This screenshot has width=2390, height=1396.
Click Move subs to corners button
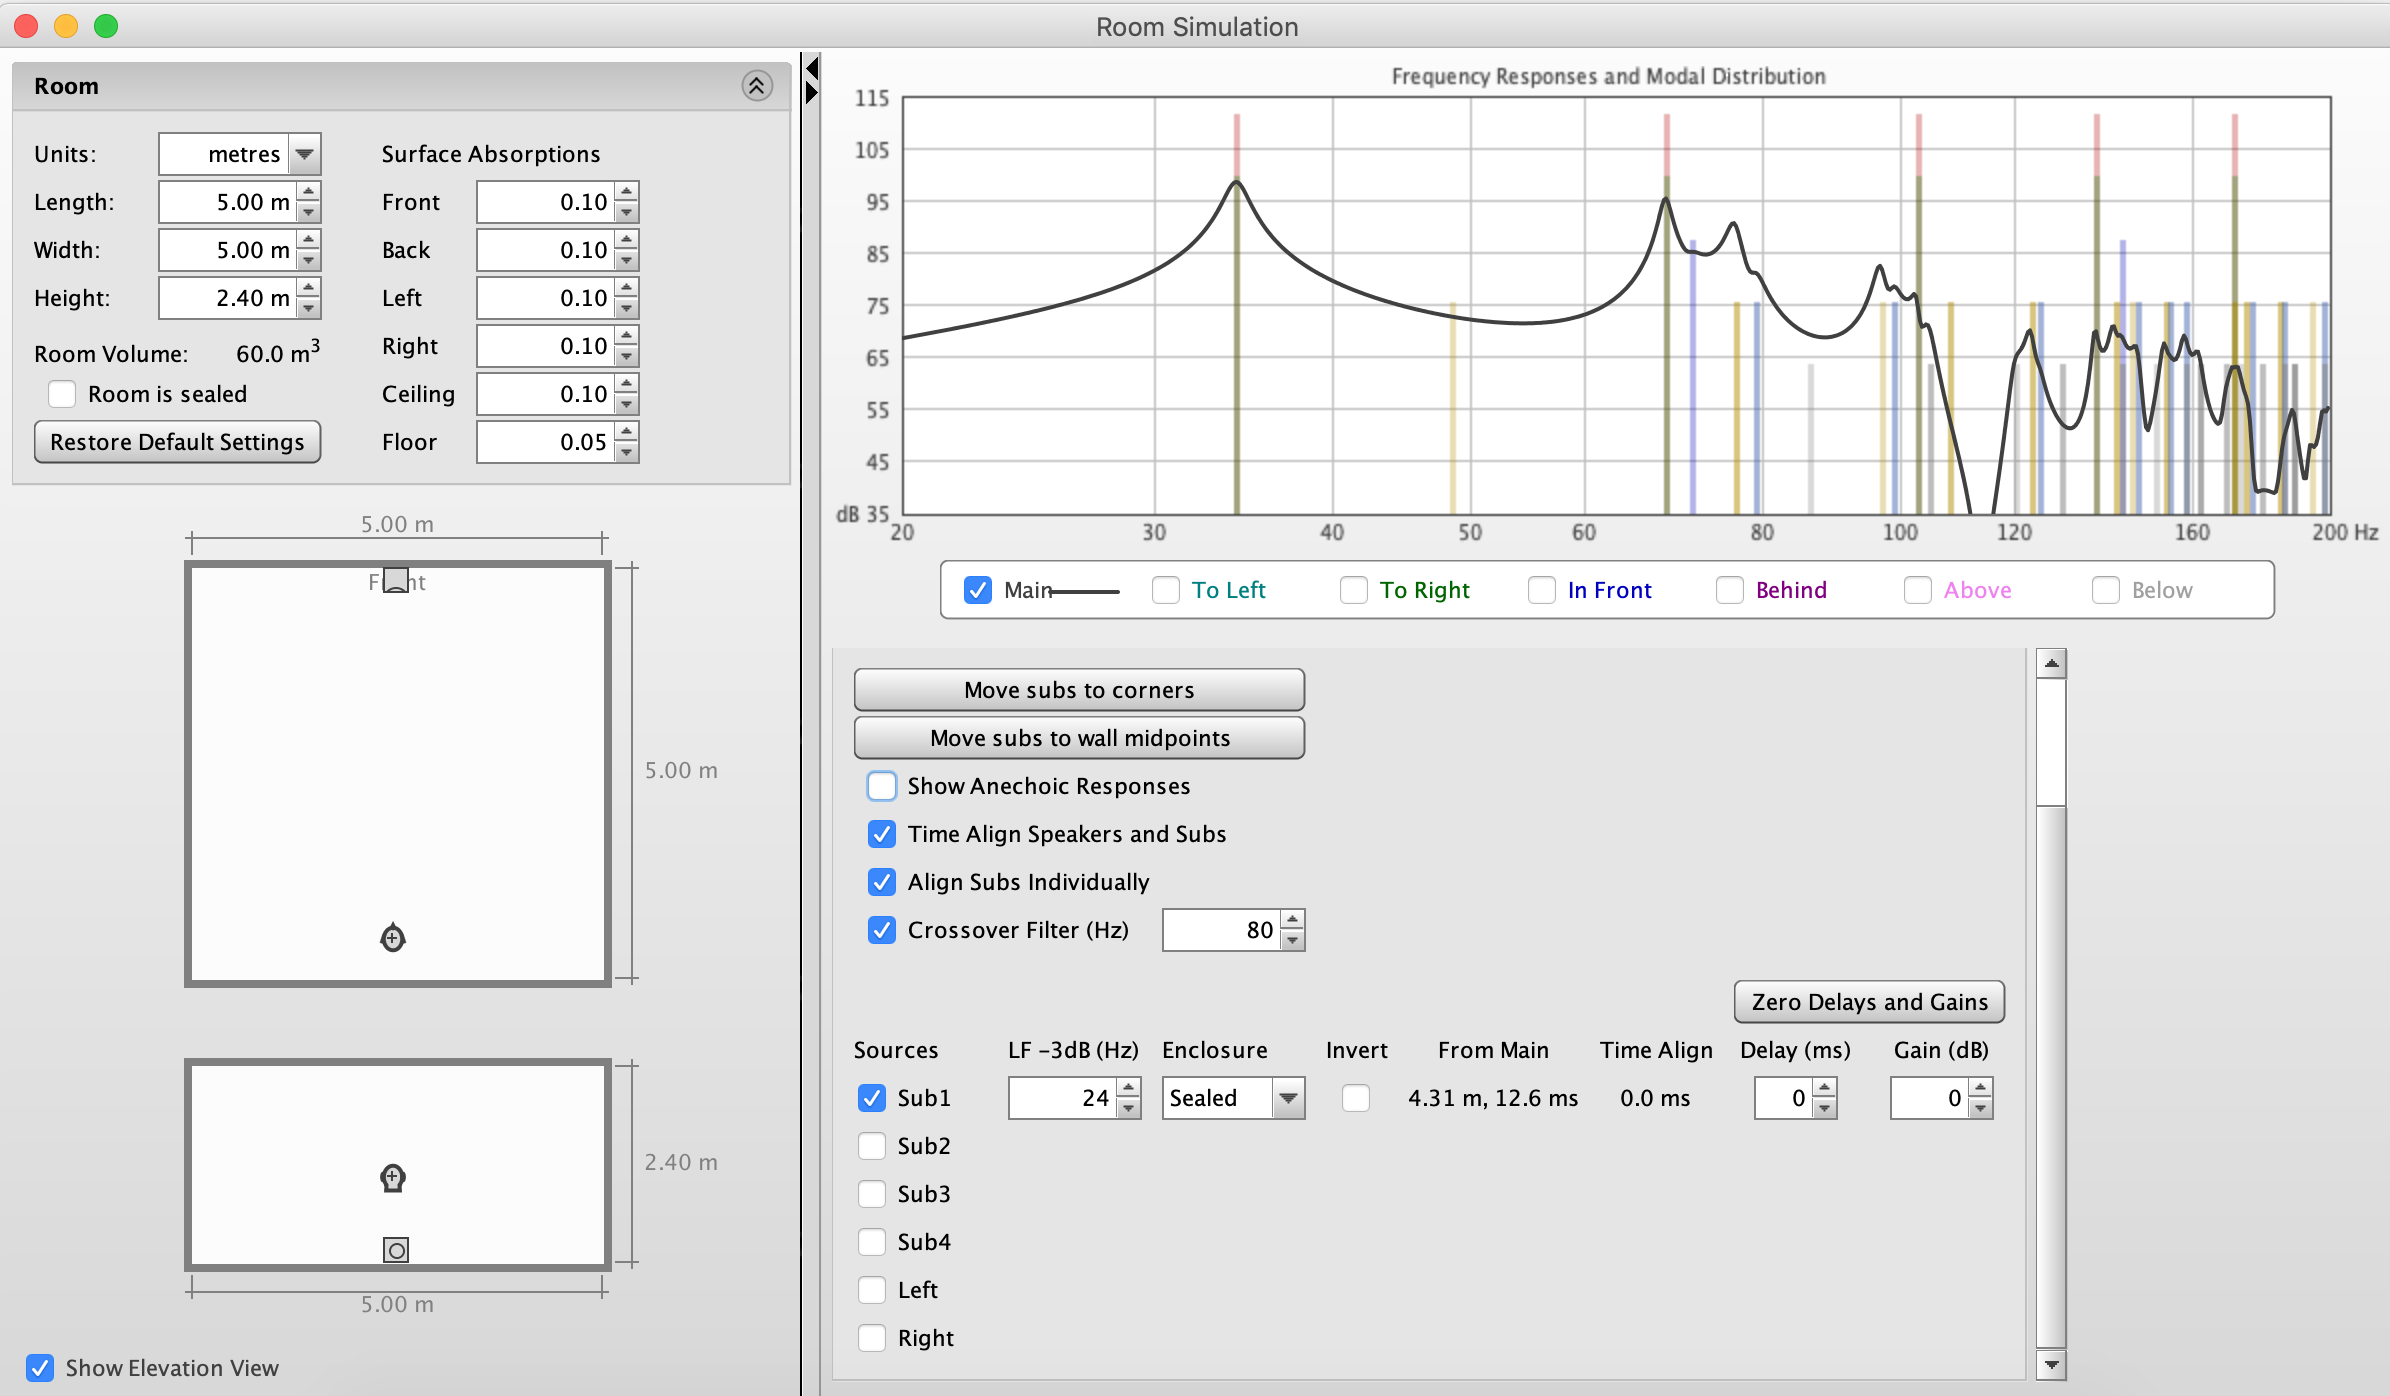1079,690
